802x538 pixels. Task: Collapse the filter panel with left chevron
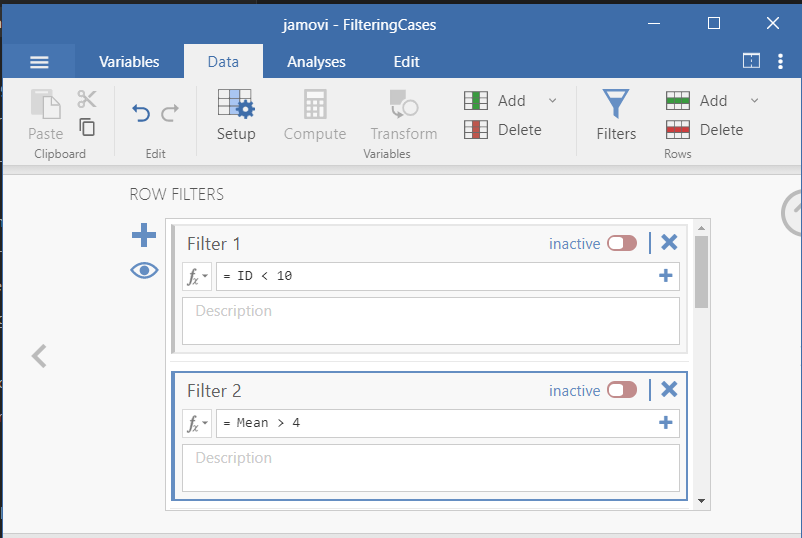[39, 356]
